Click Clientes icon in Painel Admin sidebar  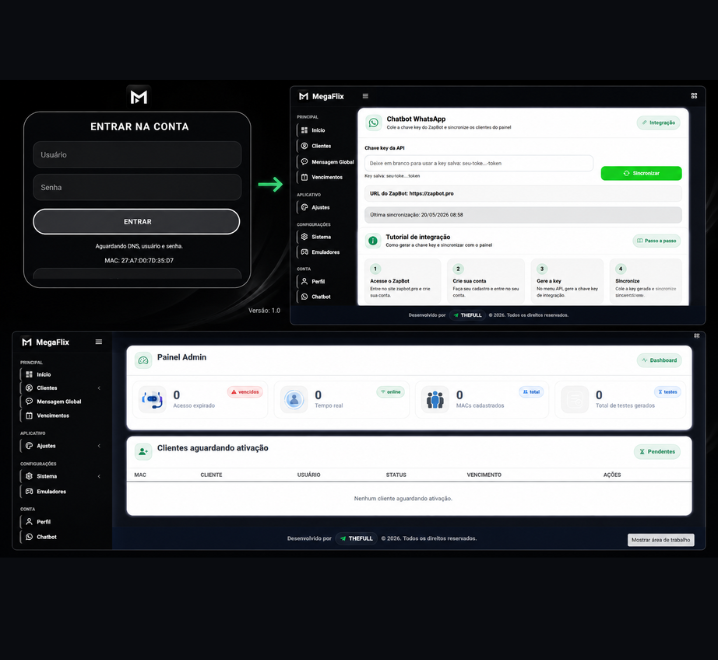click(x=29, y=388)
